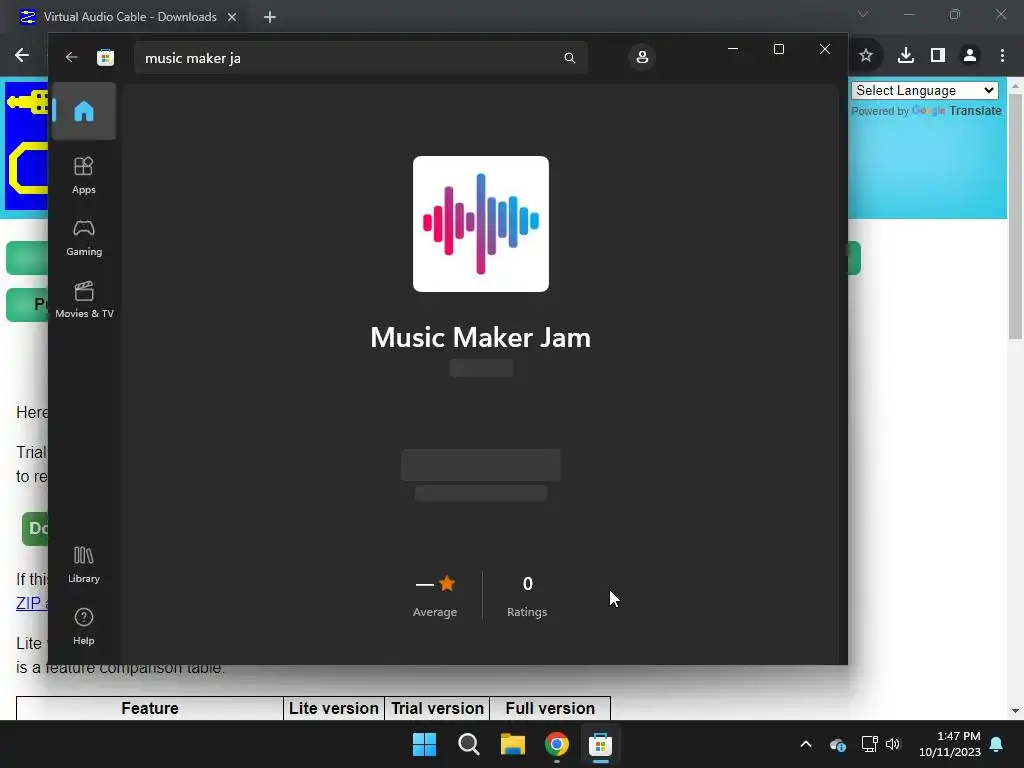Click the Store back arrow

point(71,57)
